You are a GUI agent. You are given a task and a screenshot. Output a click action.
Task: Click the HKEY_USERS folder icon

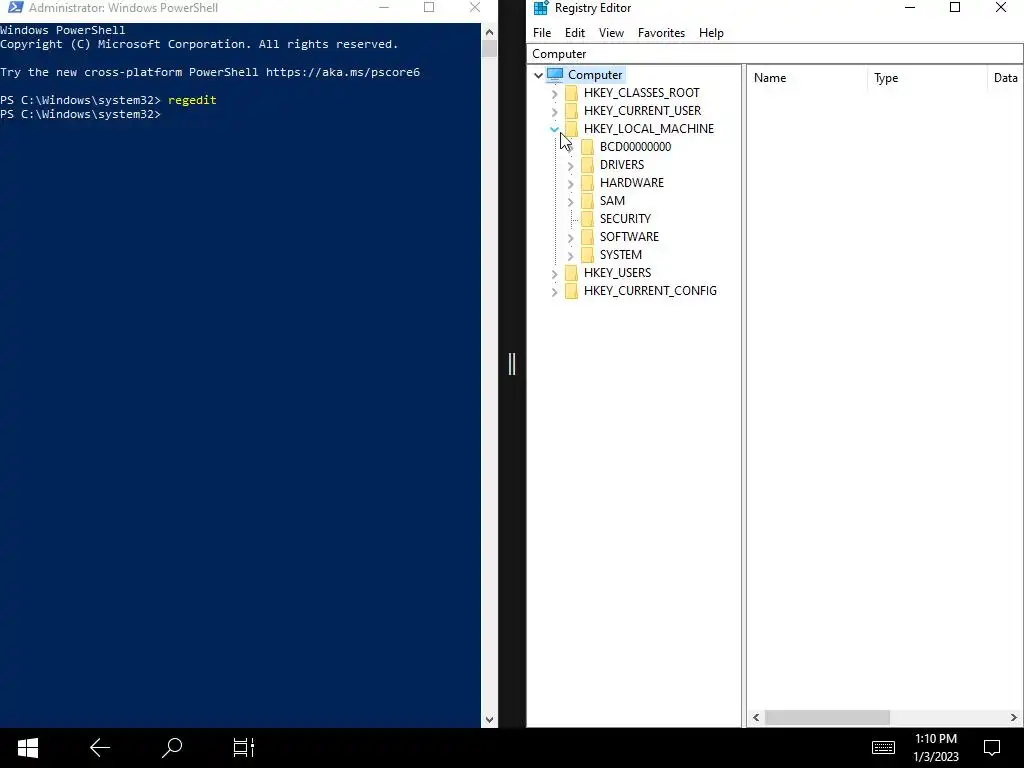pos(571,272)
